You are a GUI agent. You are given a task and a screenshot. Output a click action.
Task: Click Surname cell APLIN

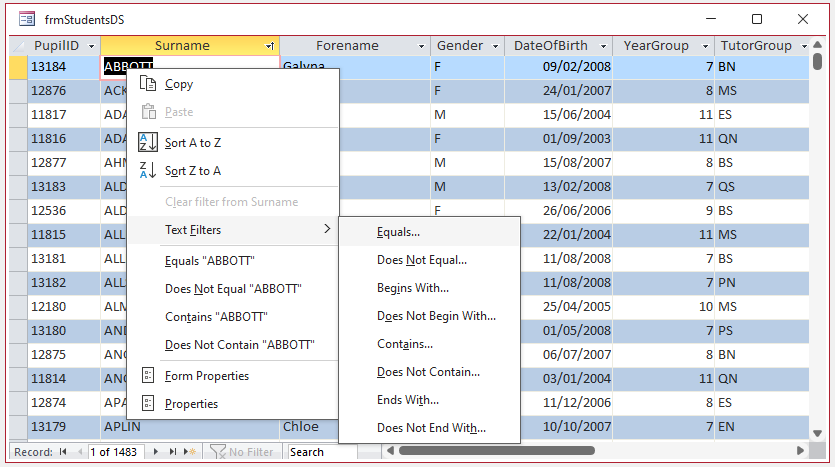(x=190, y=427)
